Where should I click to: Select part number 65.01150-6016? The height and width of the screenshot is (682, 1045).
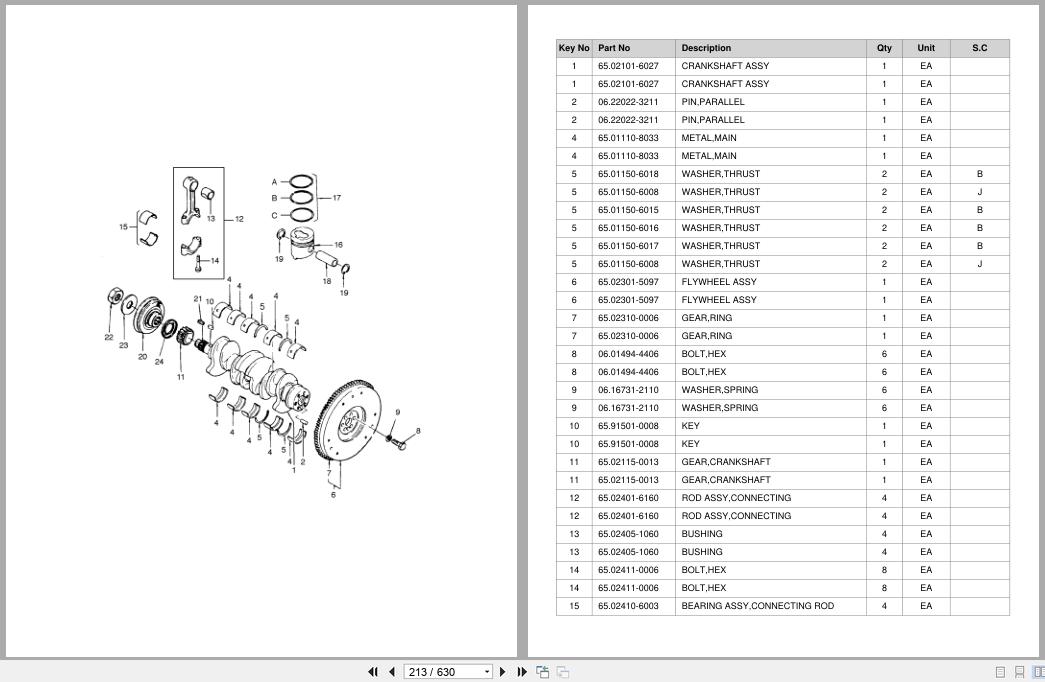point(628,228)
